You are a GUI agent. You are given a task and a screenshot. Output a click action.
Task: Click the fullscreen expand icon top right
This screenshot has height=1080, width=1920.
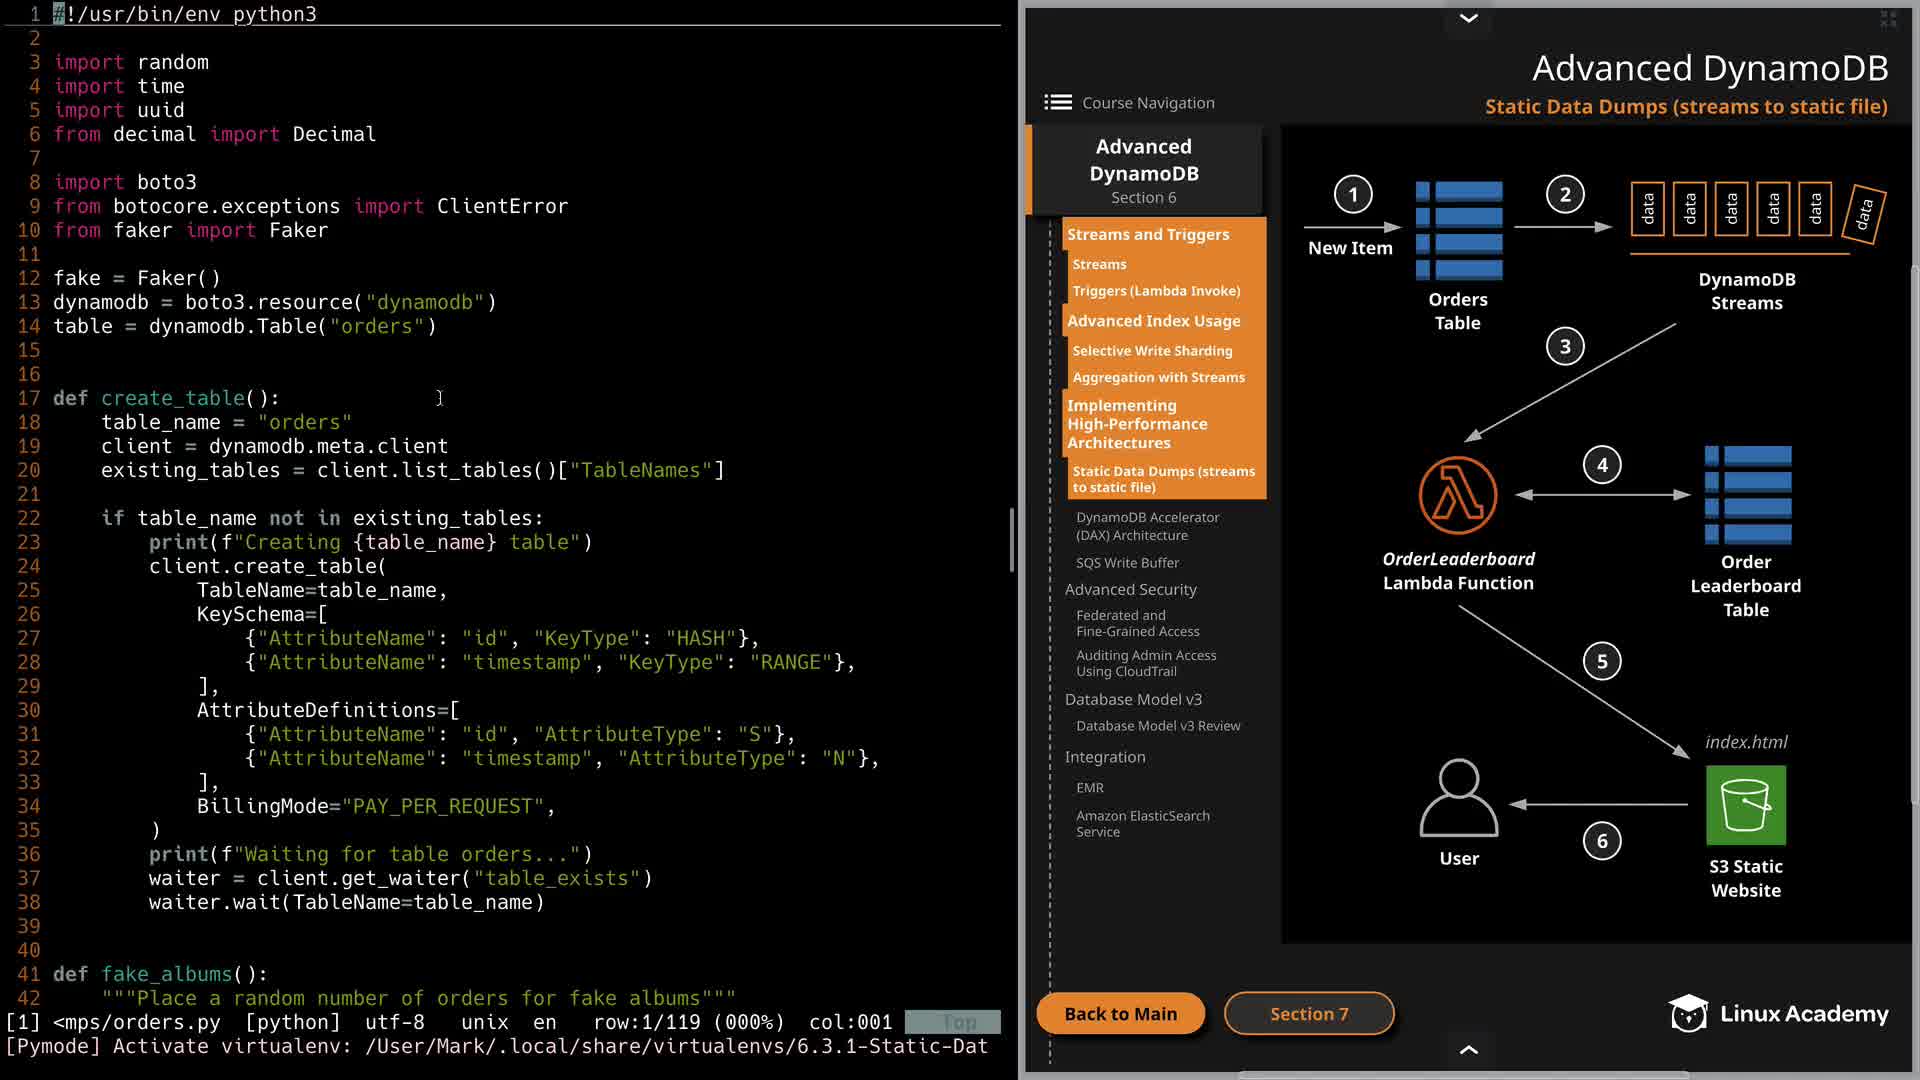[1888, 19]
